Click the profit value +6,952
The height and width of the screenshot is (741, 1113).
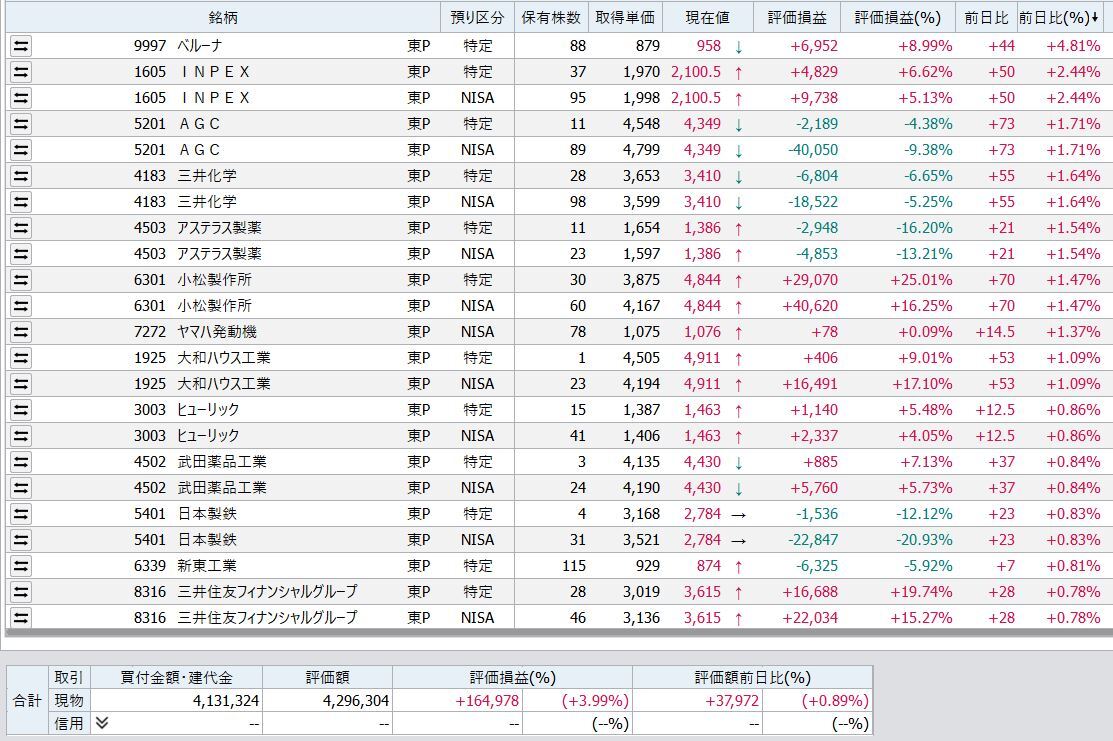[x=813, y=46]
